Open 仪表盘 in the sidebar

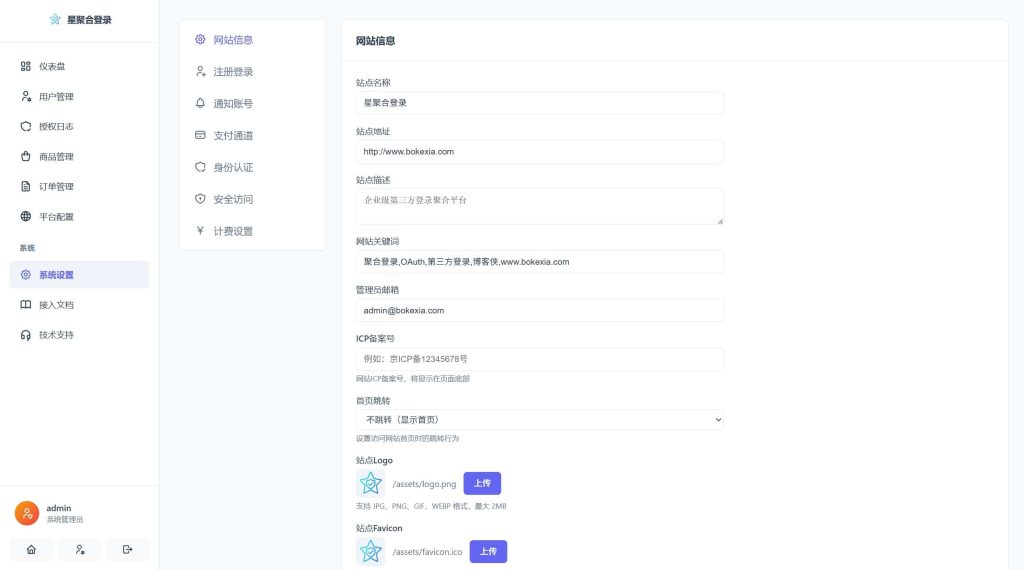(79, 66)
